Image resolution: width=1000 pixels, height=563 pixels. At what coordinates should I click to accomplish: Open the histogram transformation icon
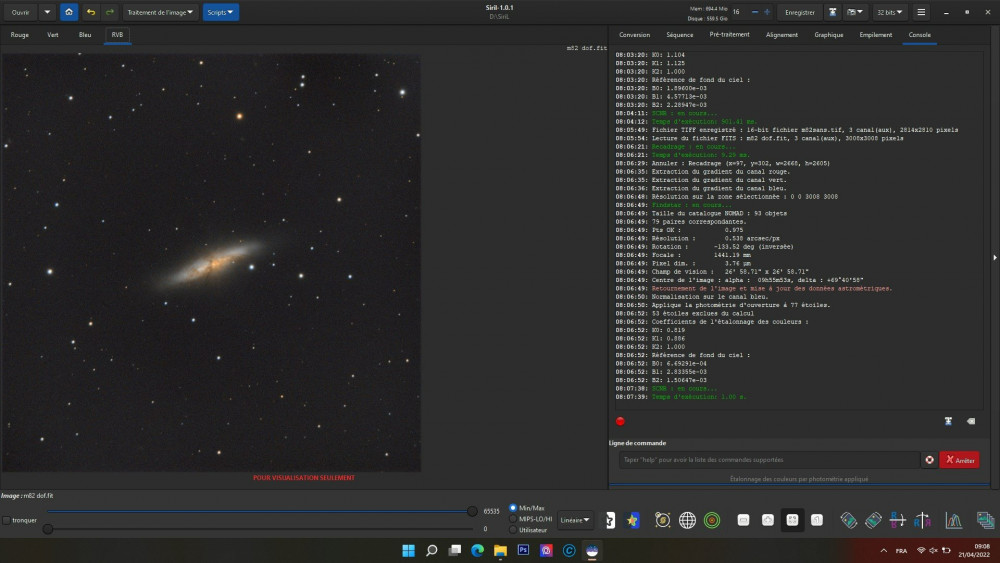[953, 520]
